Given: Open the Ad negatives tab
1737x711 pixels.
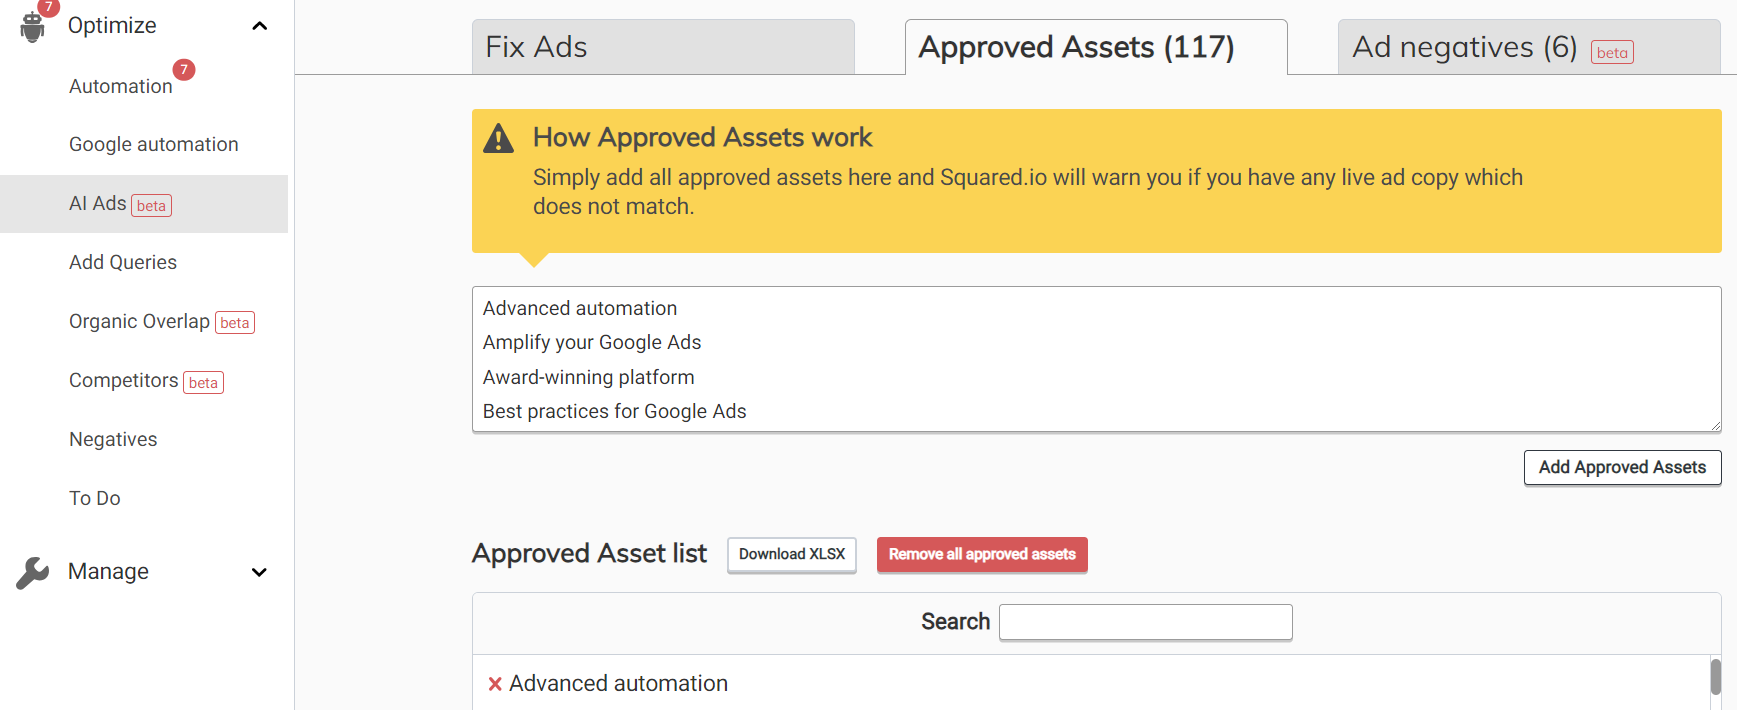Looking at the screenshot, I should coord(1464,47).
